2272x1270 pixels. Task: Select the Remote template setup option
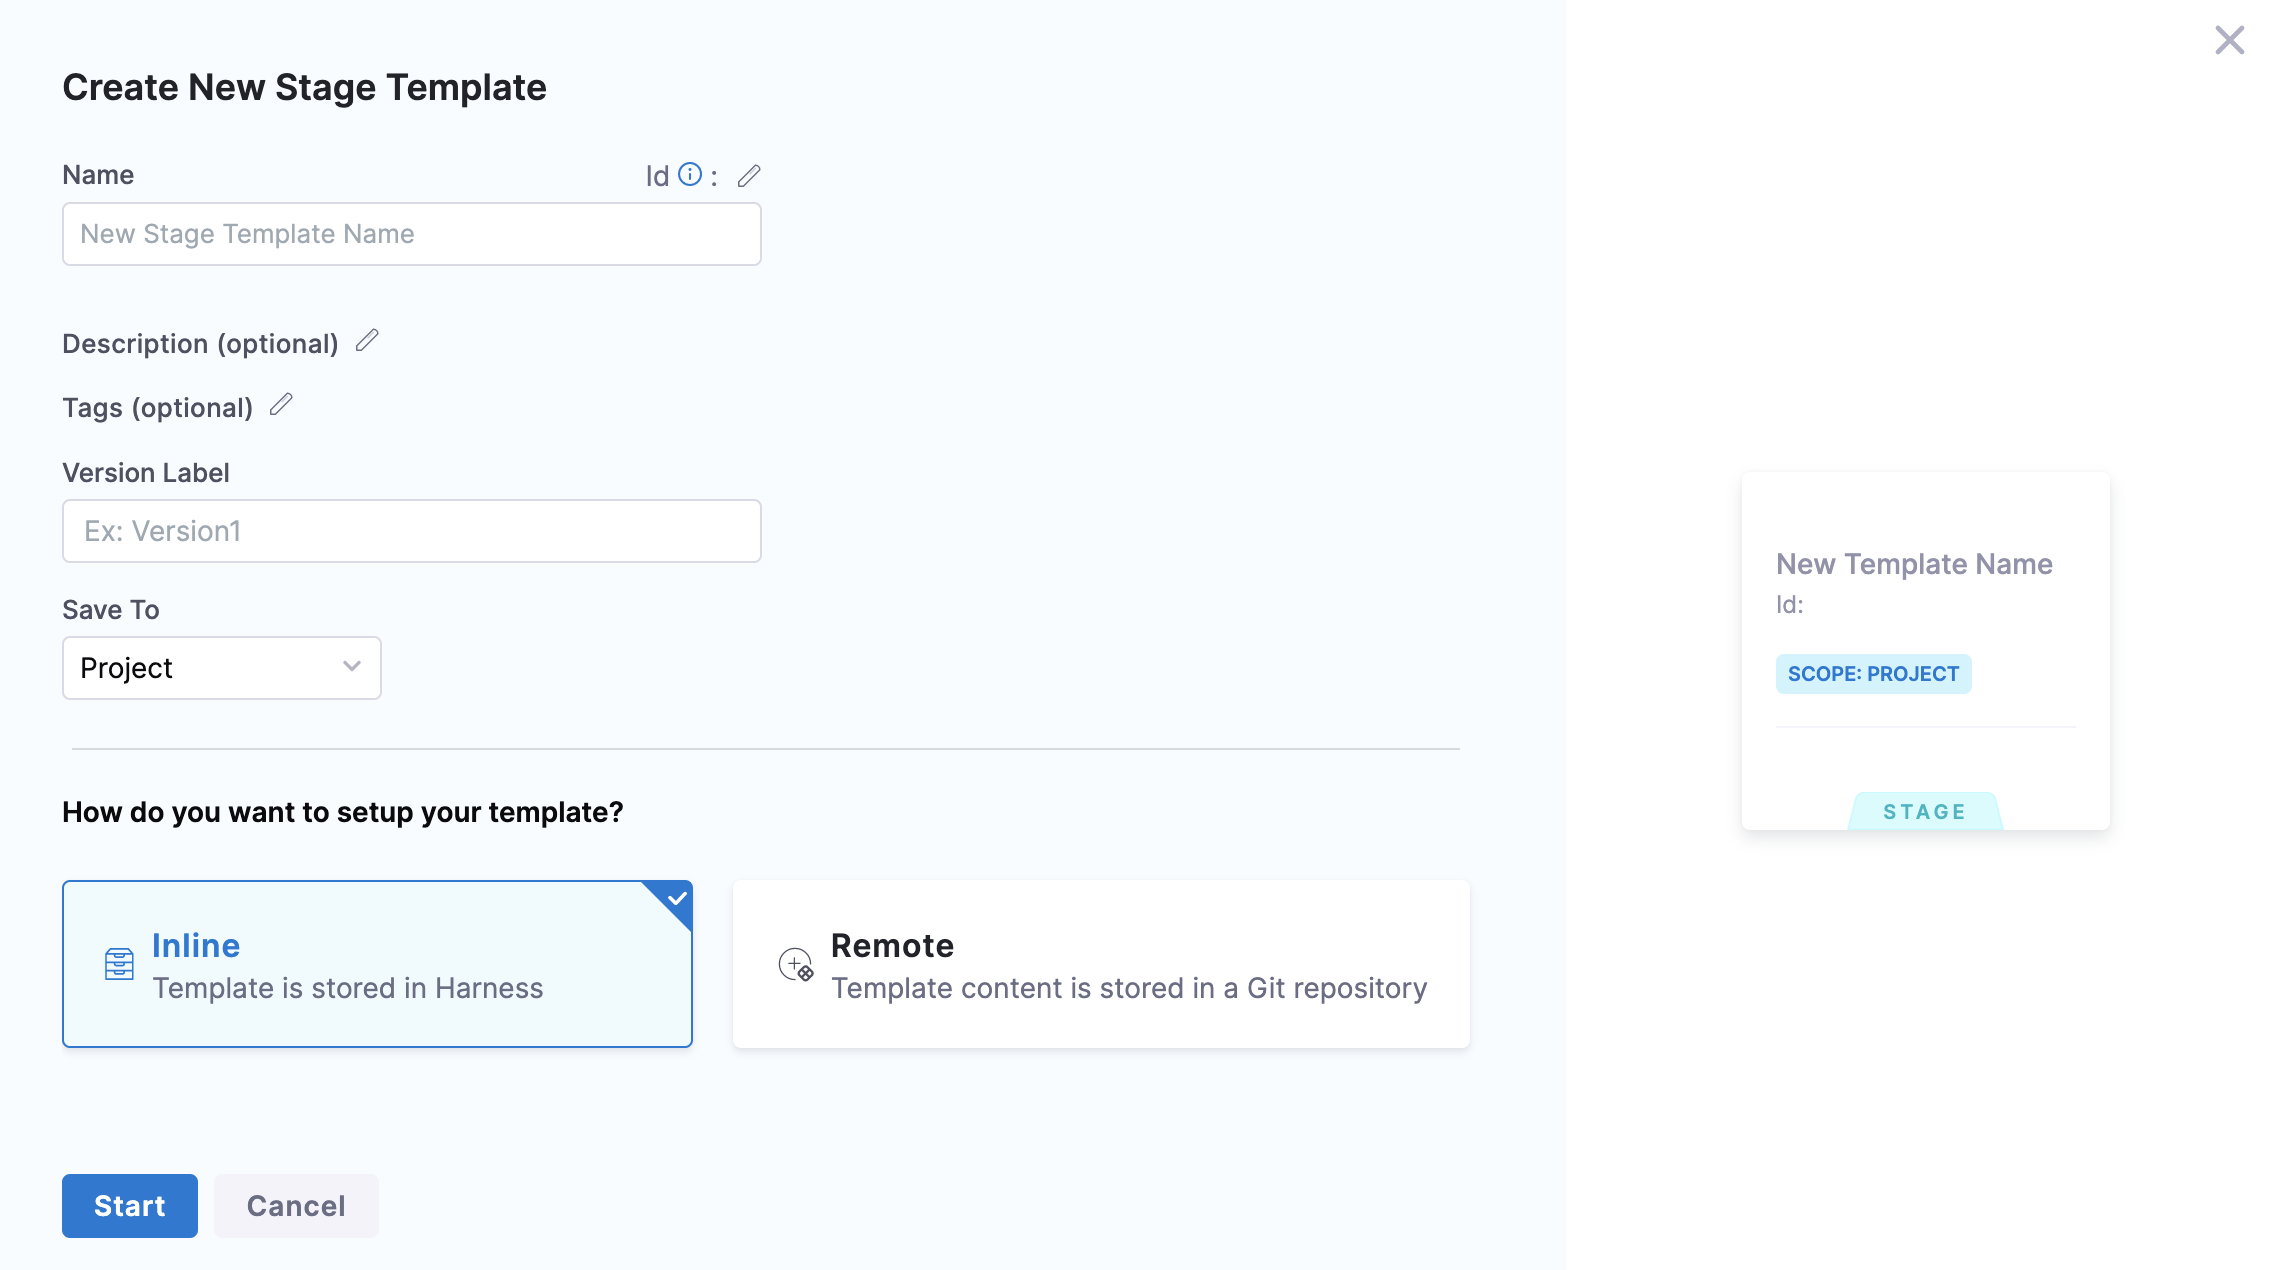point(1100,964)
